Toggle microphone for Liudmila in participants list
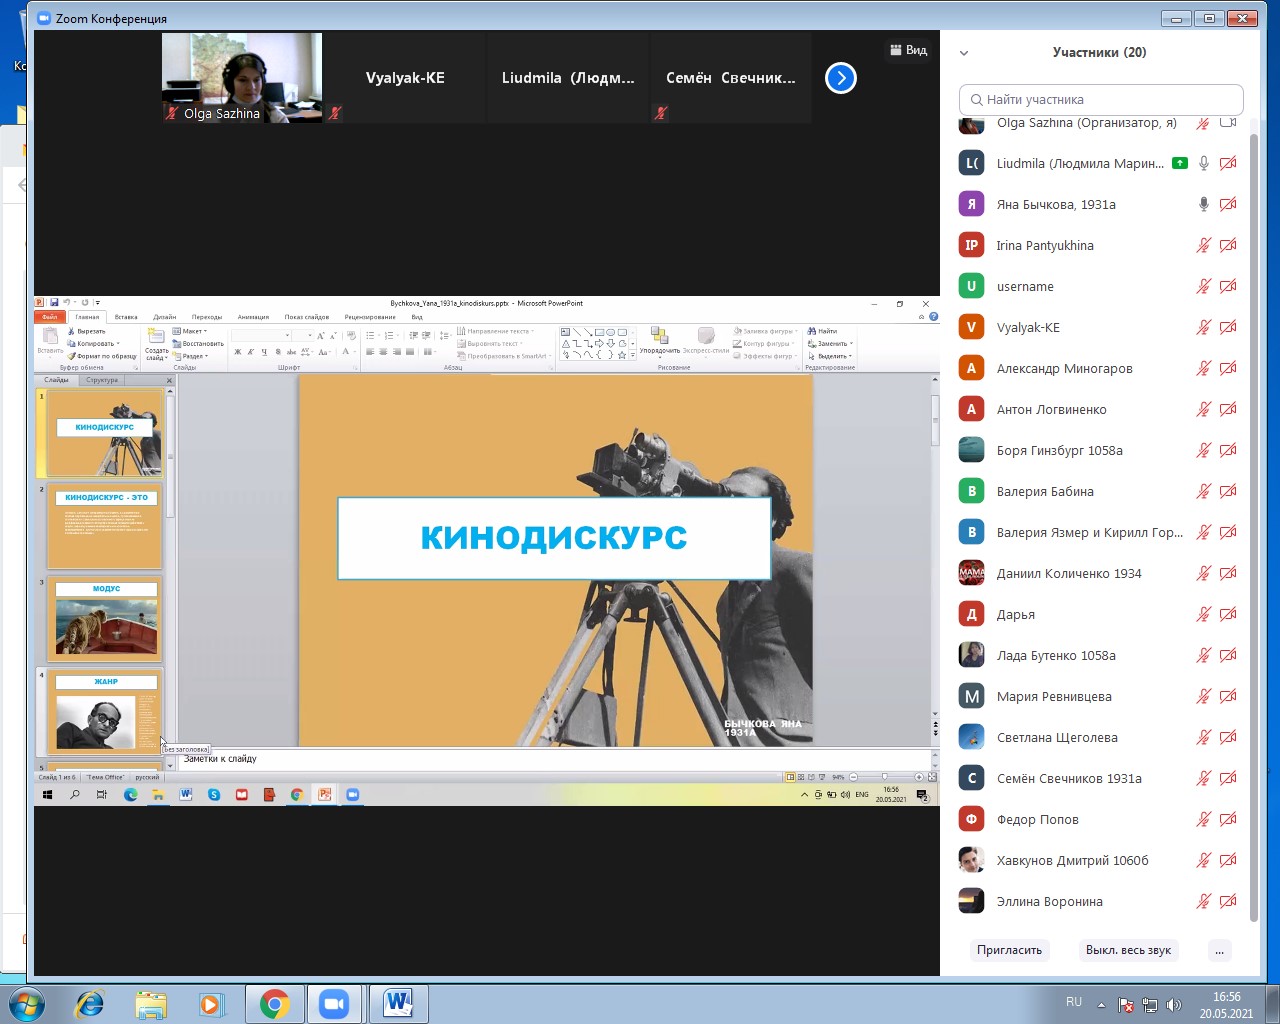 pos(1204,163)
